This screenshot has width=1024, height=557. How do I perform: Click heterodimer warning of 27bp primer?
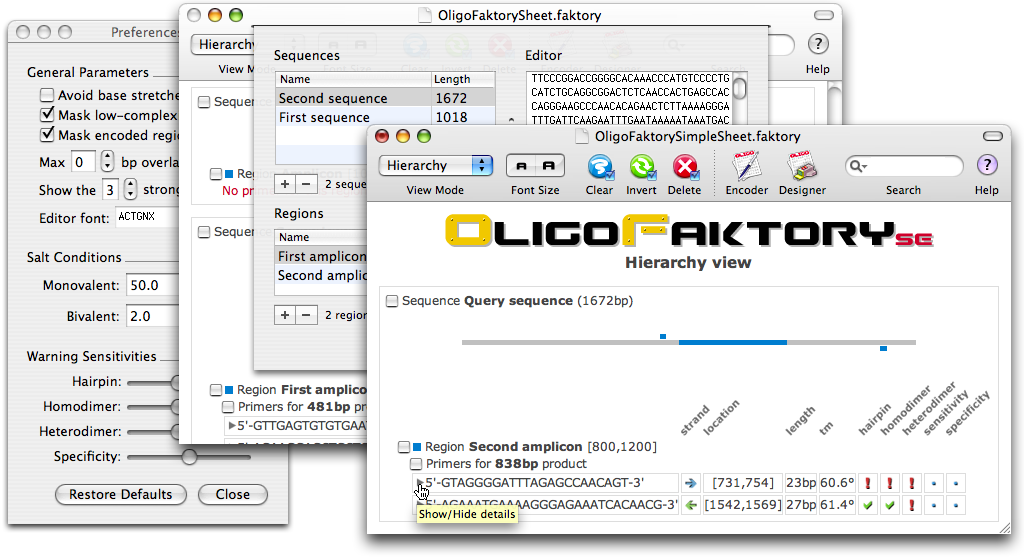[912, 505]
